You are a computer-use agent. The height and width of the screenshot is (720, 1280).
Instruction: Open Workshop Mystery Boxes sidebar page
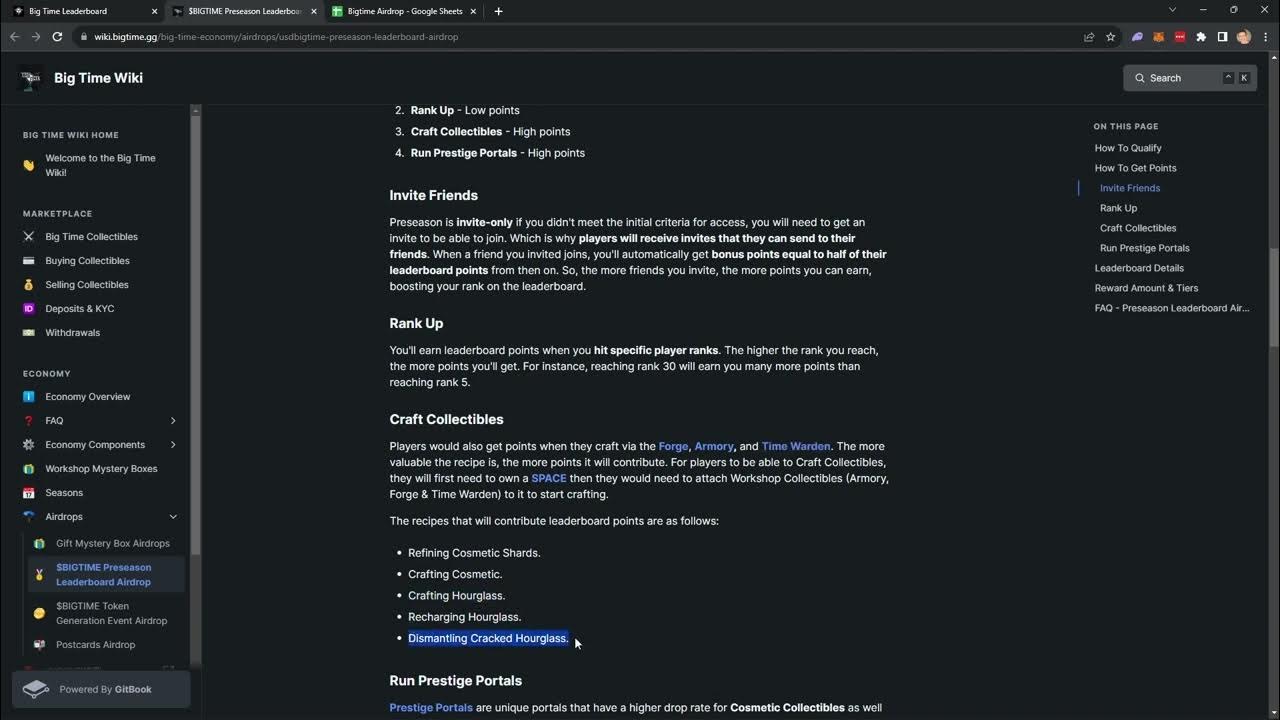[x=101, y=469]
